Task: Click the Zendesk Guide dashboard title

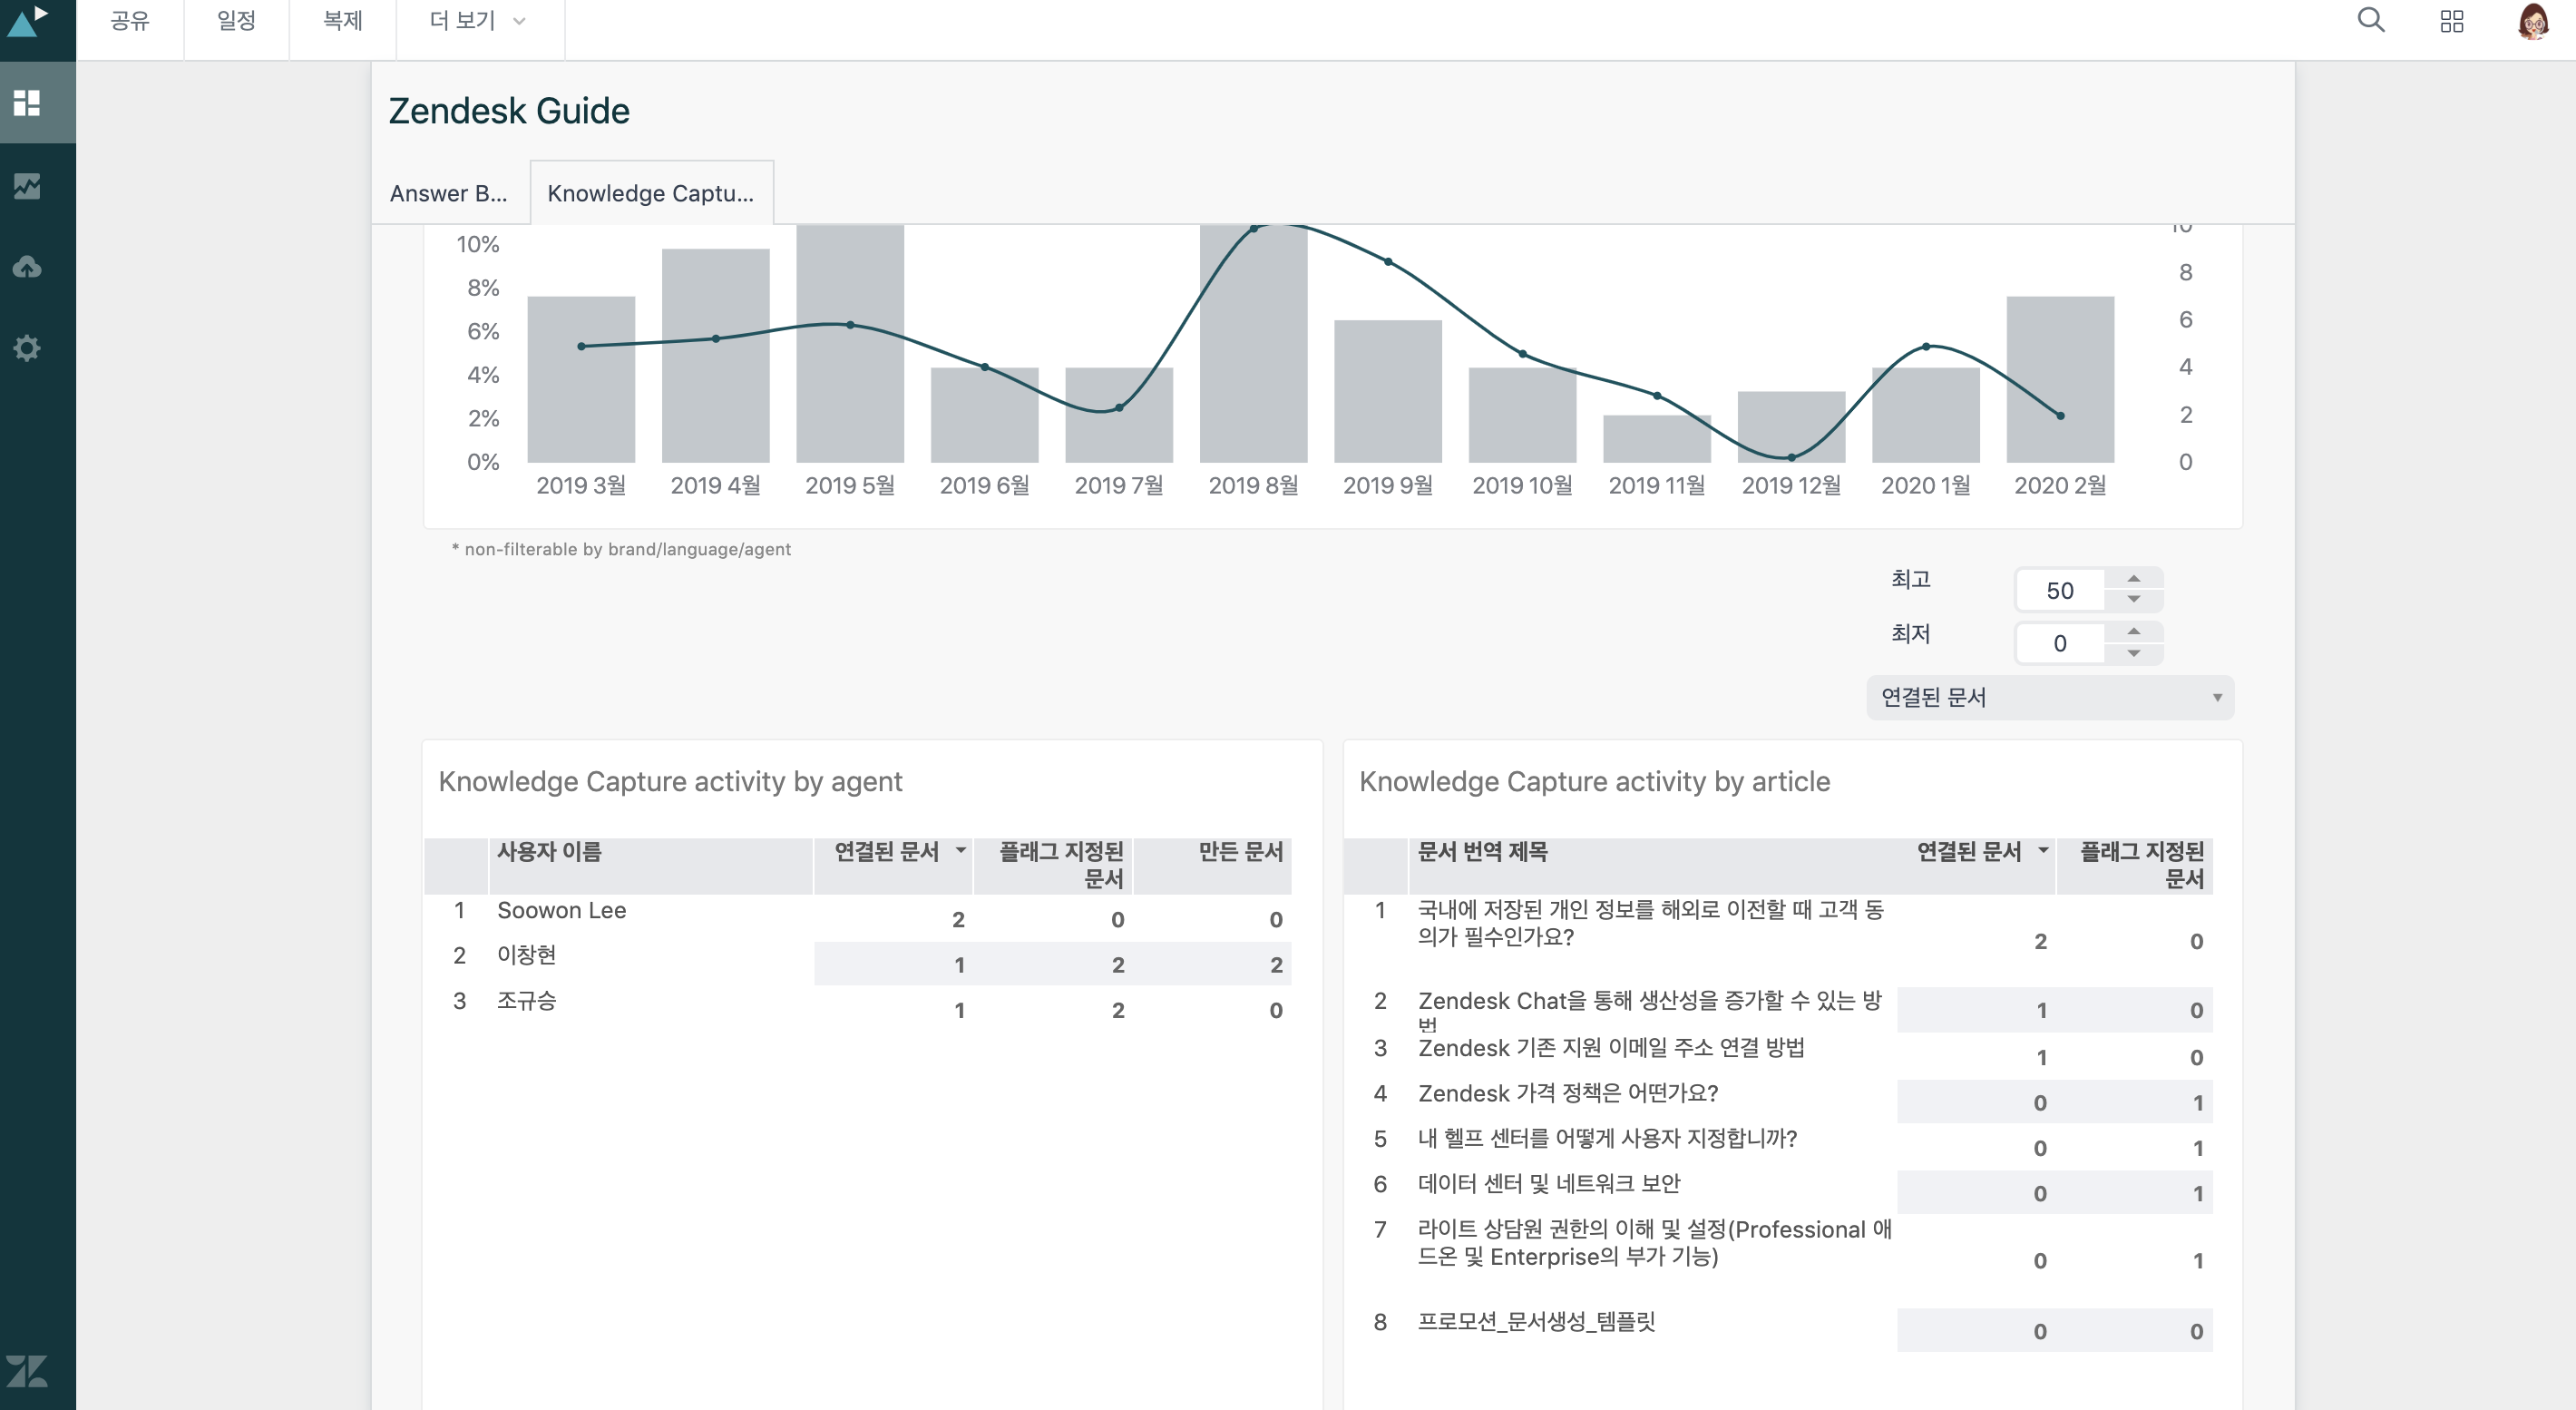Action: (x=509, y=111)
